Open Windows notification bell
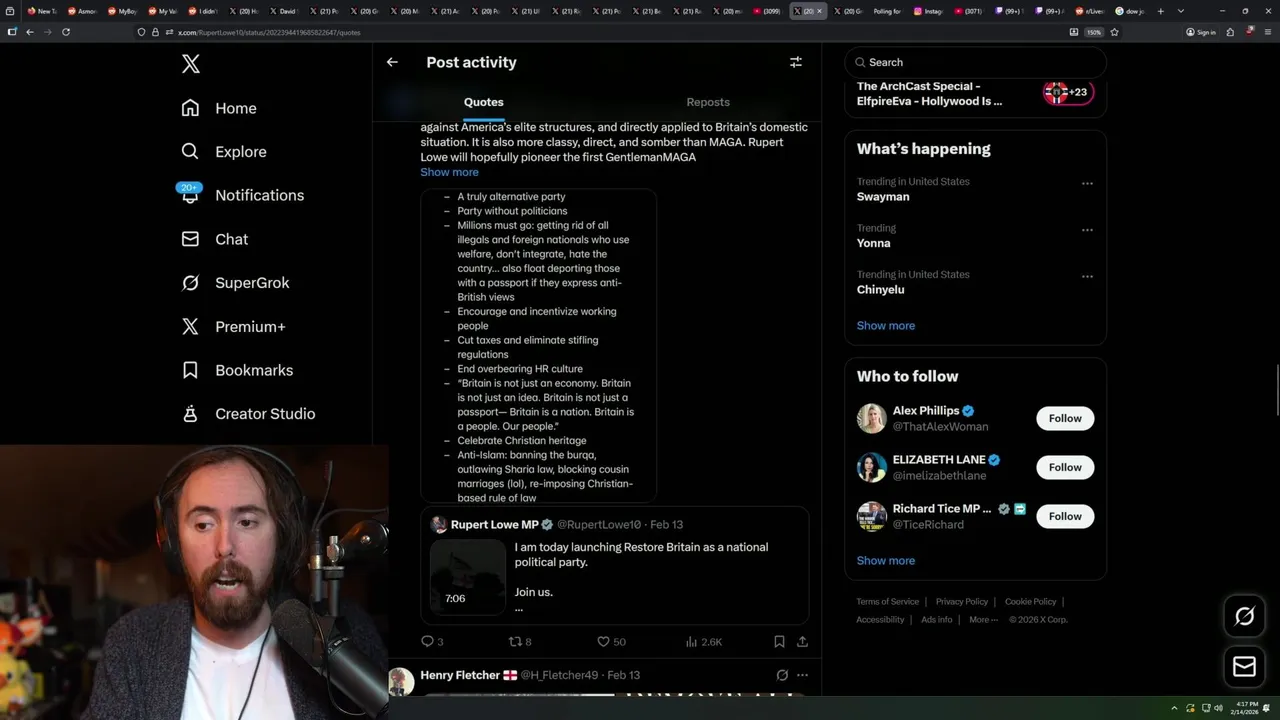The width and height of the screenshot is (1280, 720). (1267, 708)
